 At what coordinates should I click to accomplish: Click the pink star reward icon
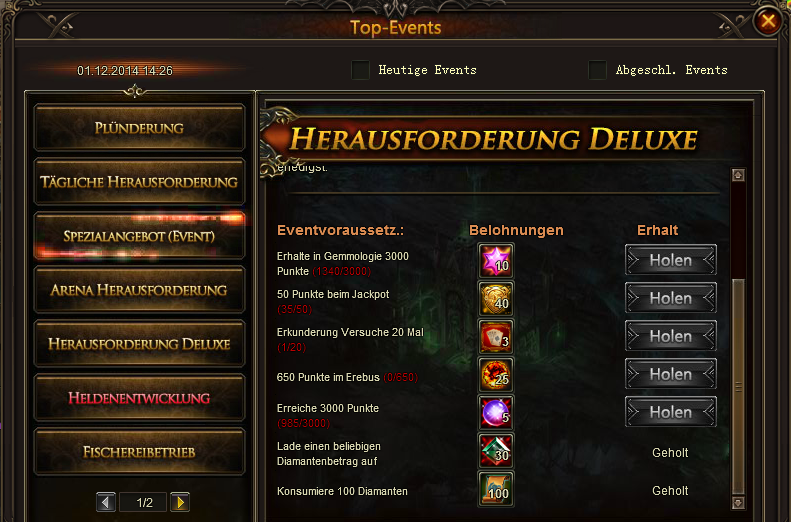[496, 261]
